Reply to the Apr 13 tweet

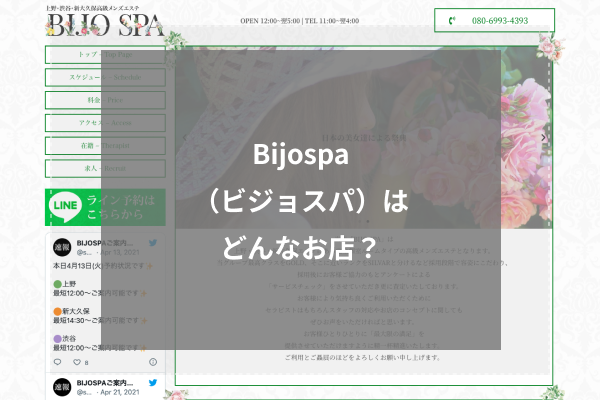coord(57,362)
